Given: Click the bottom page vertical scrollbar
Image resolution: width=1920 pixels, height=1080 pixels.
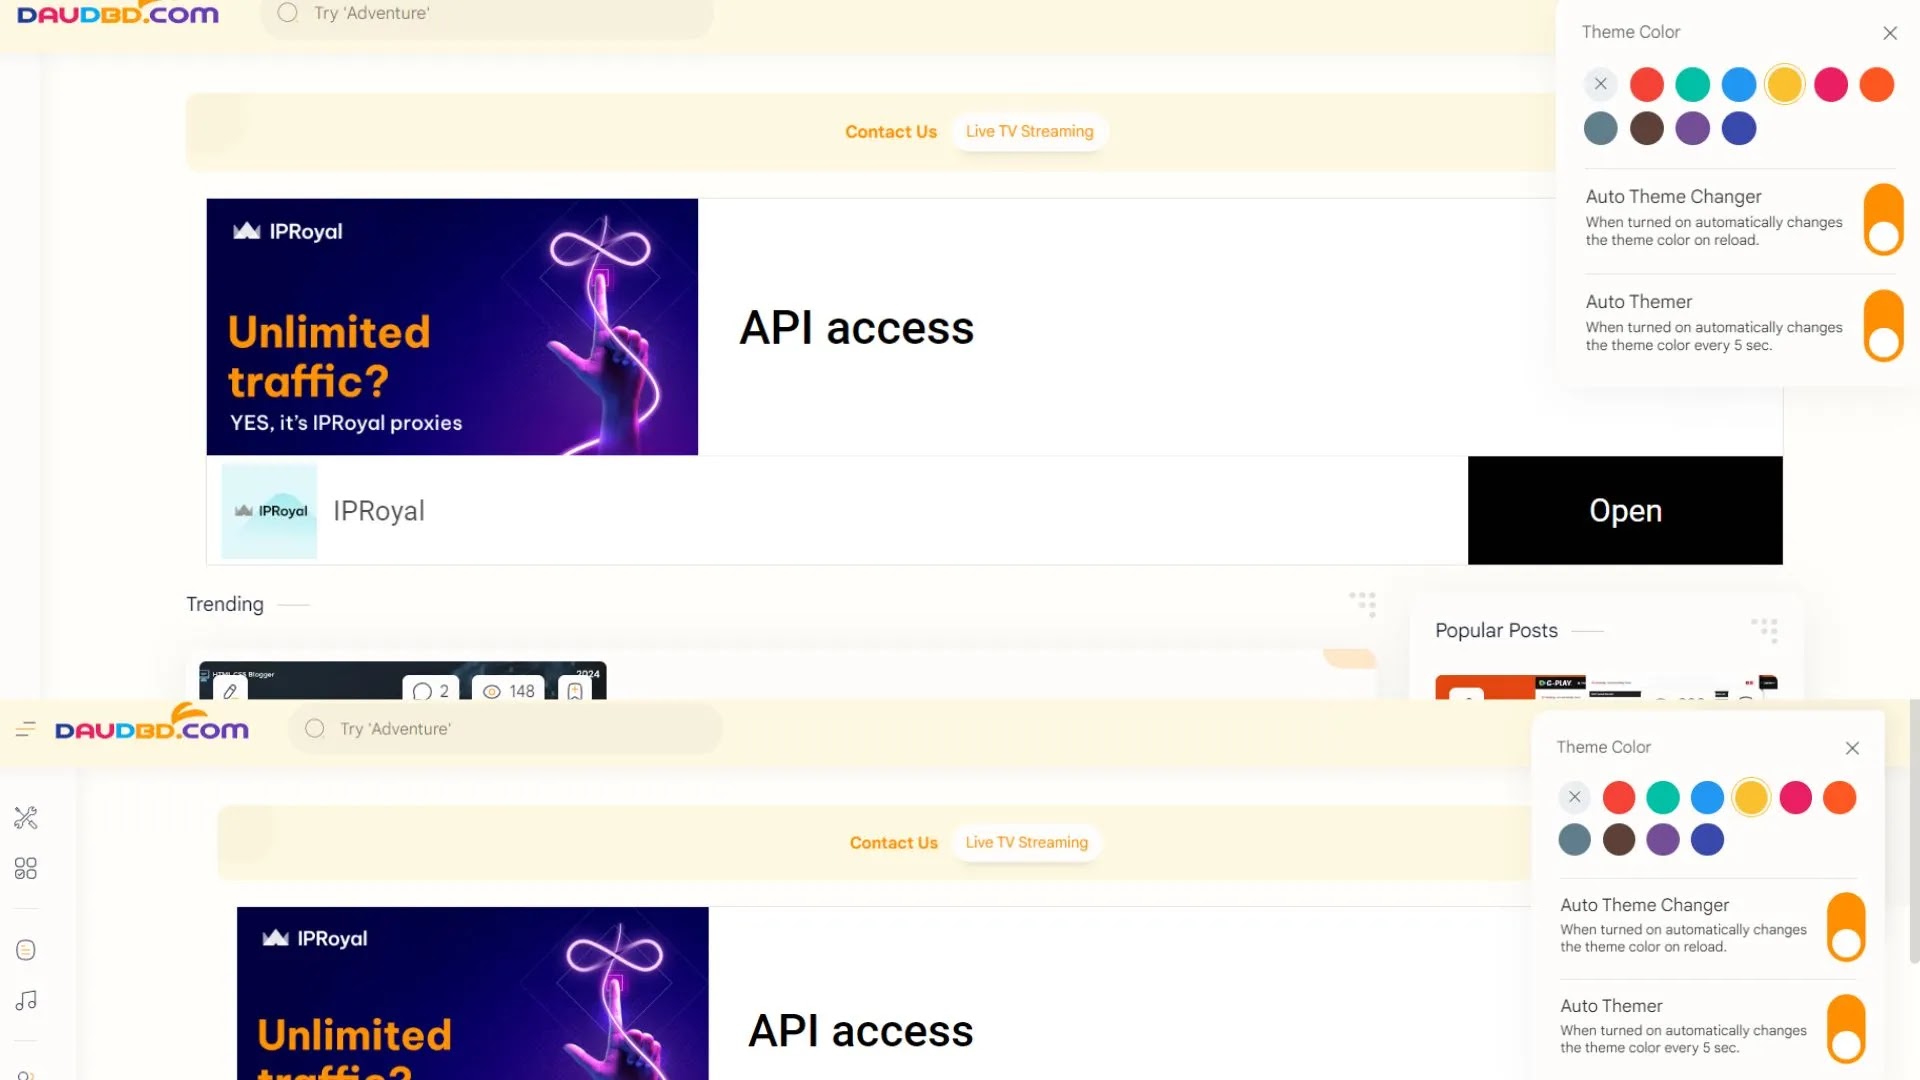Looking at the screenshot, I should point(1914,830).
